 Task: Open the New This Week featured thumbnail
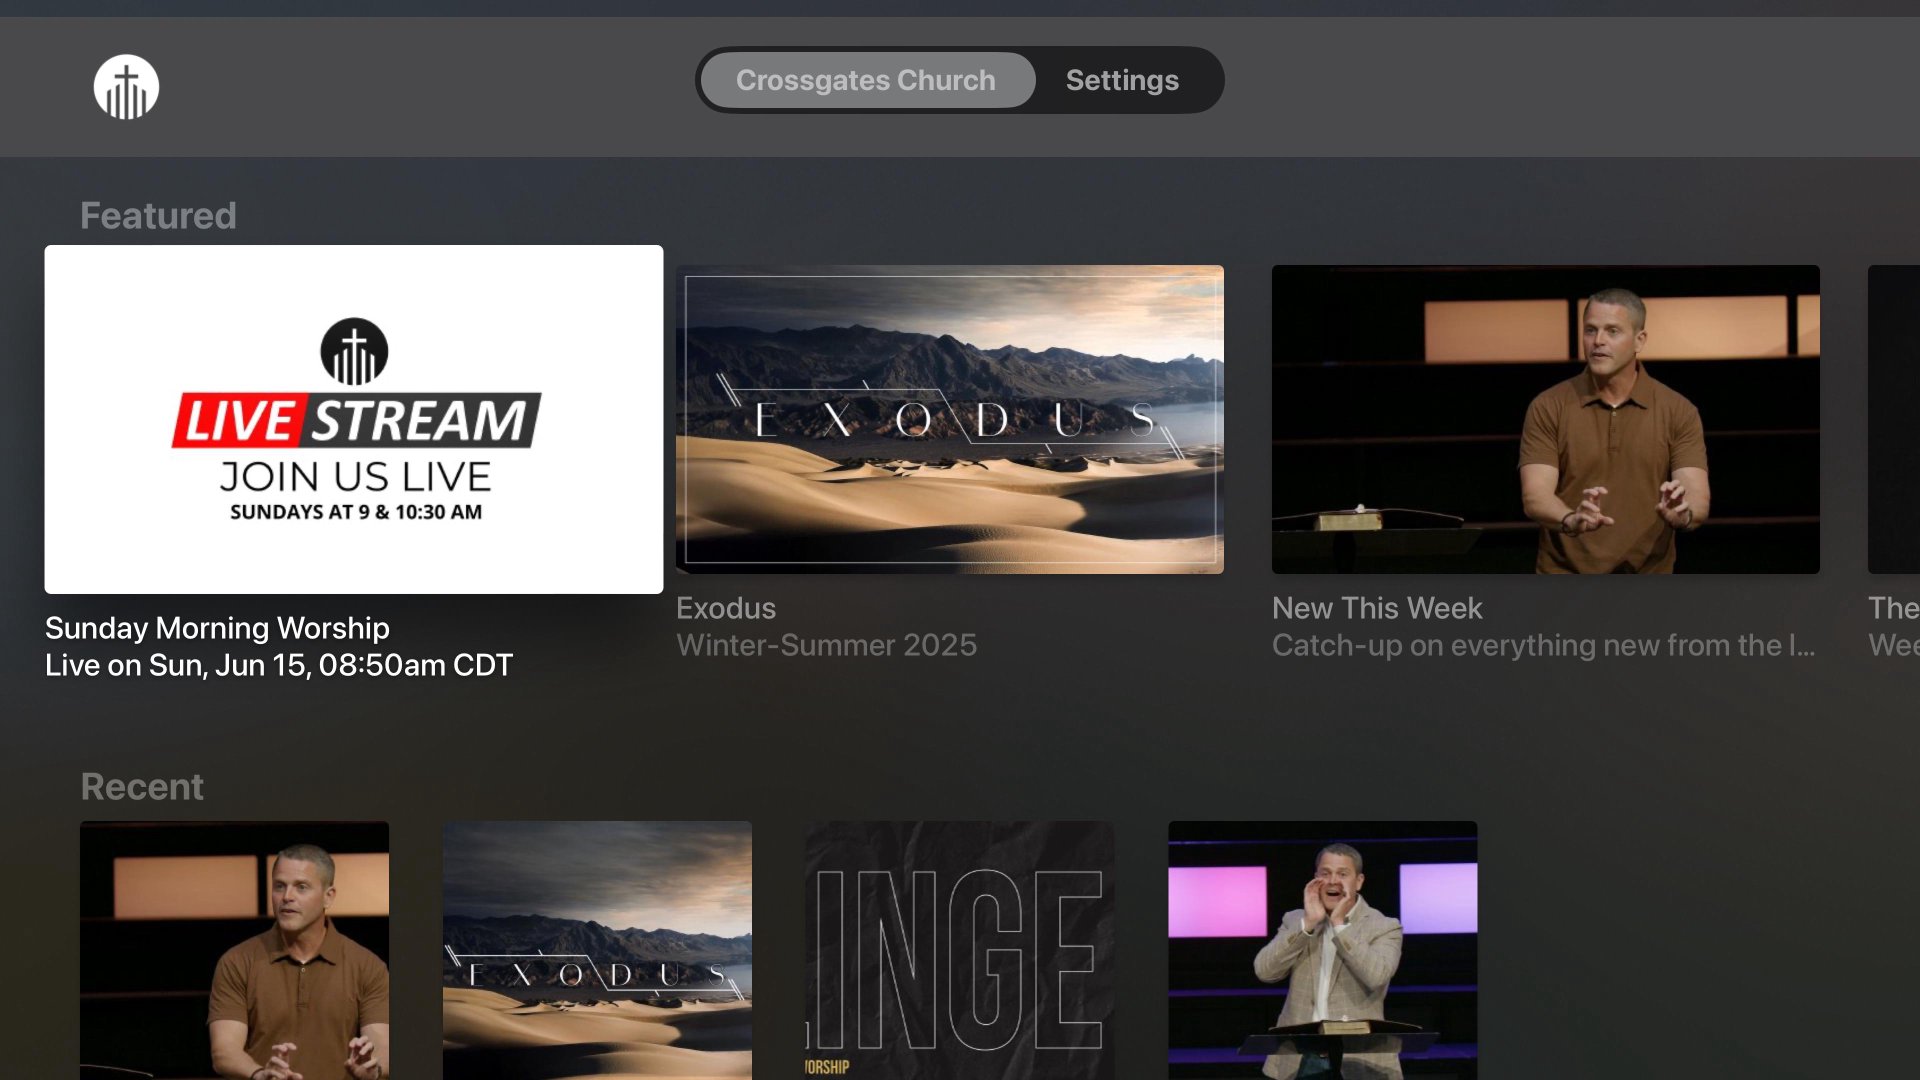[x=1546, y=419]
